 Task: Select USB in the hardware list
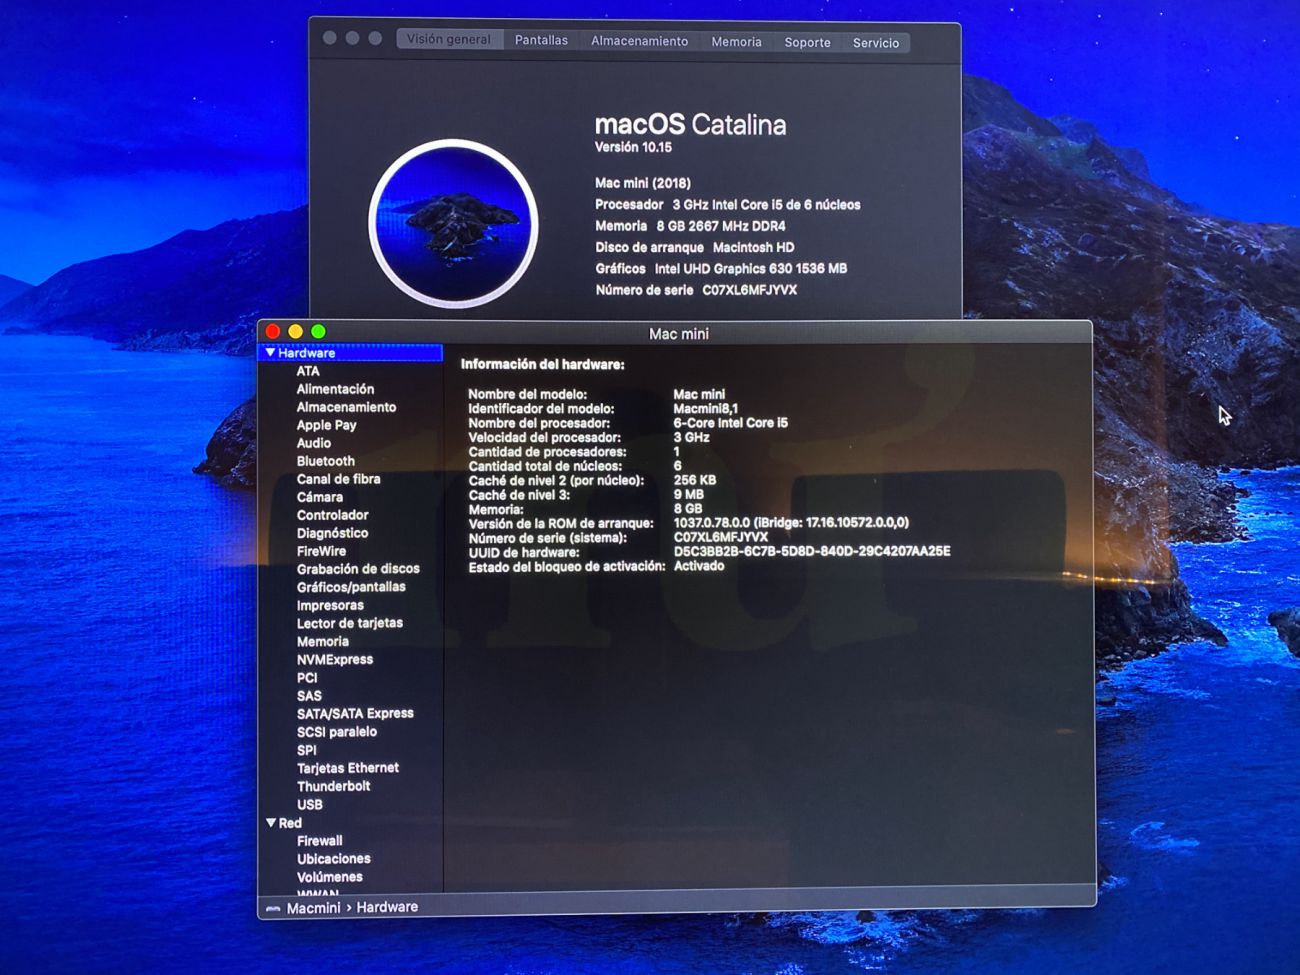point(309,805)
